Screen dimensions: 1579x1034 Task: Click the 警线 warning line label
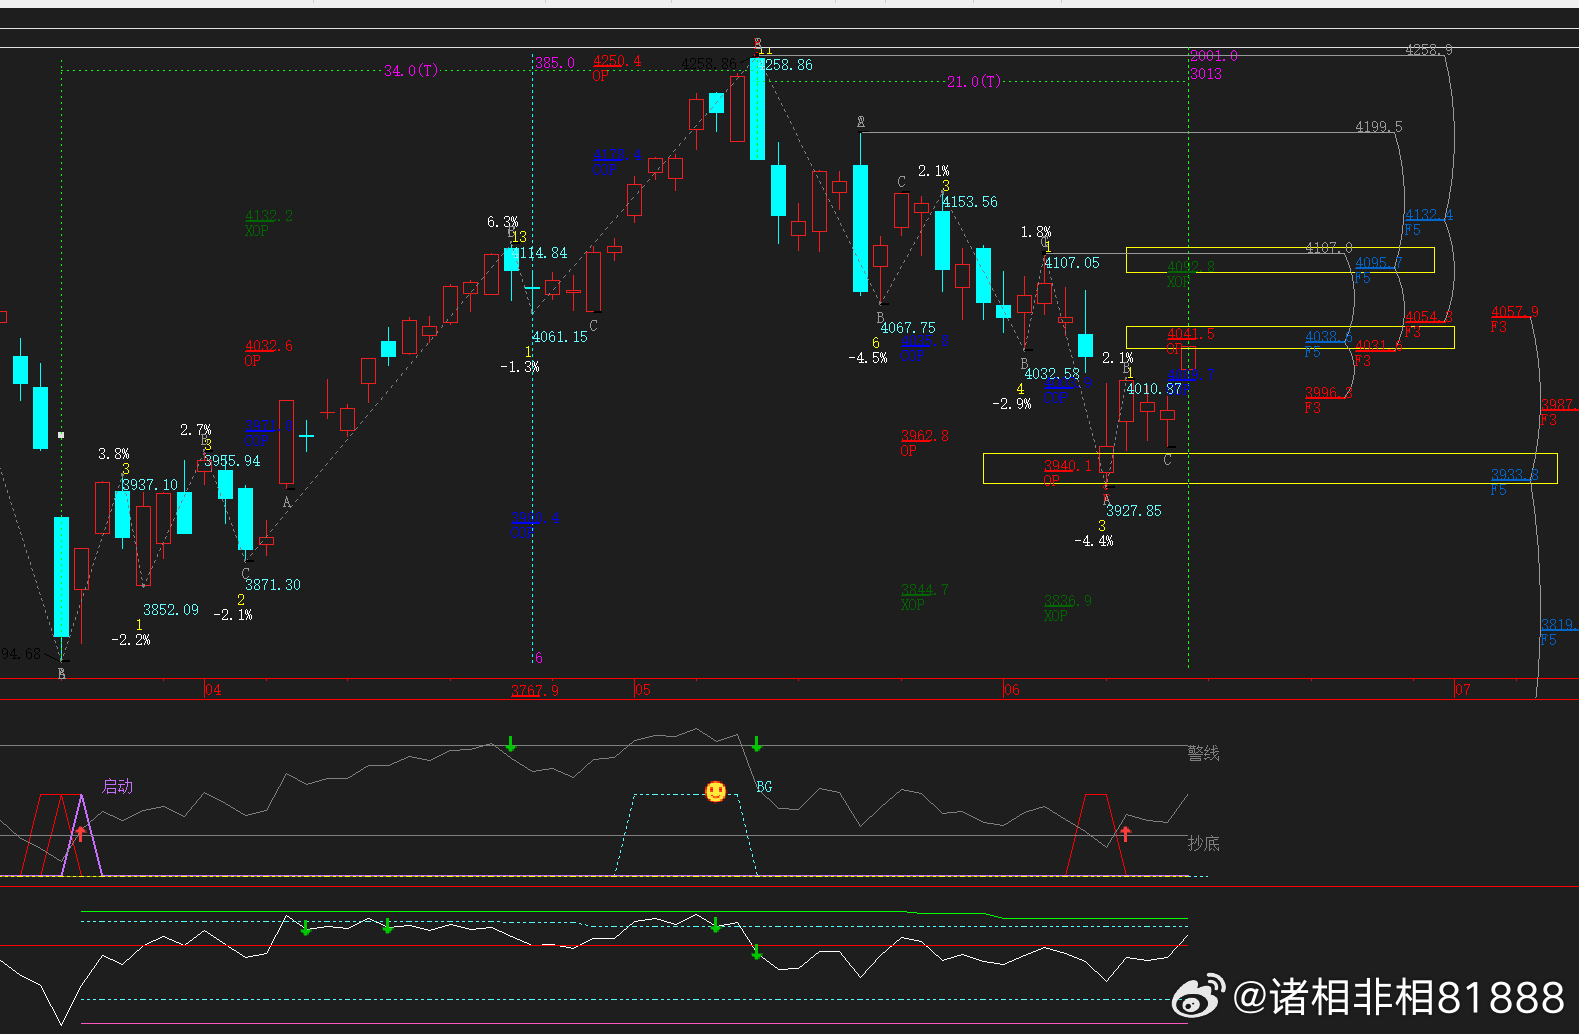tap(1204, 753)
